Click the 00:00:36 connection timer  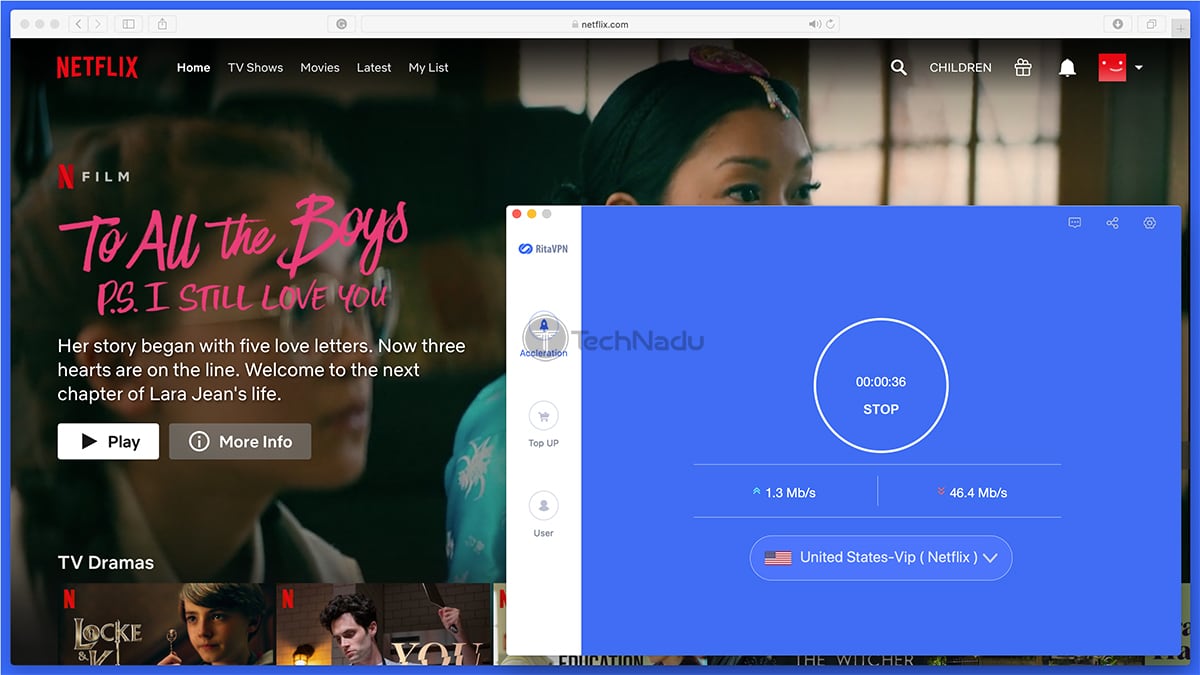coord(881,382)
